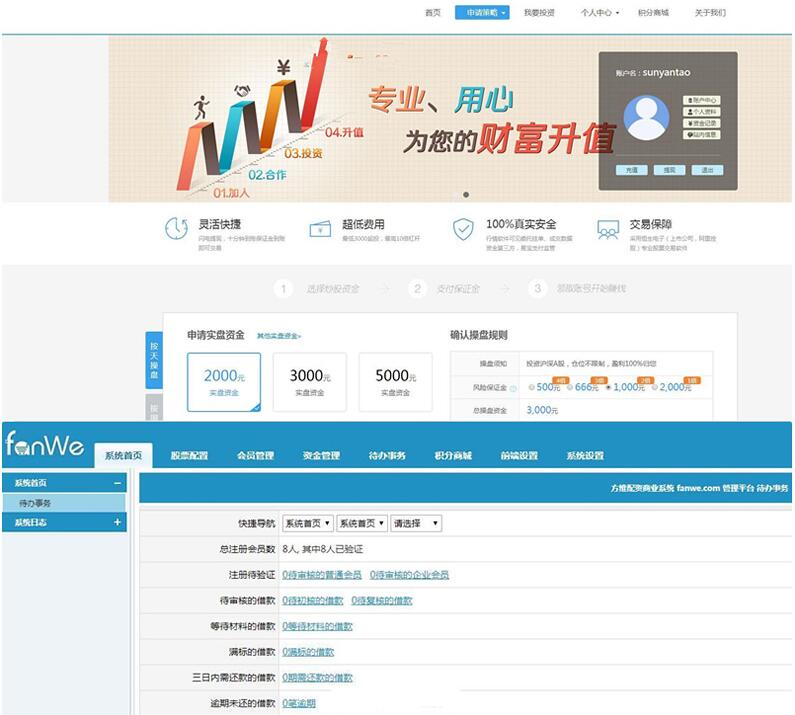Switch to the 股票配置 admin tab

click(189, 456)
